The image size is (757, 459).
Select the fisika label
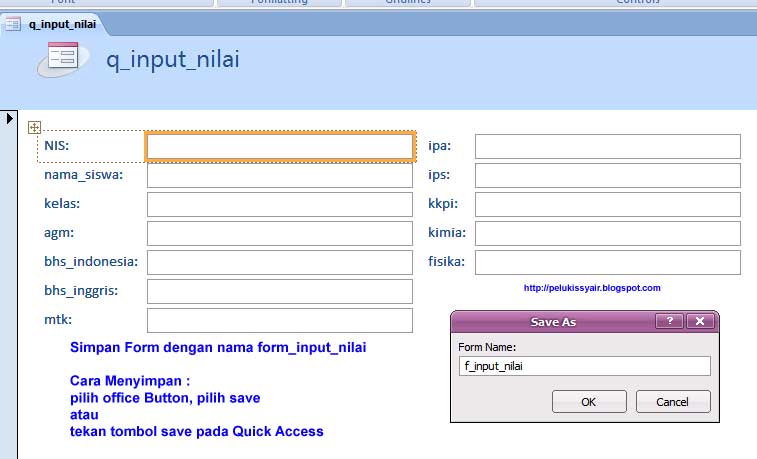[x=447, y=261]
